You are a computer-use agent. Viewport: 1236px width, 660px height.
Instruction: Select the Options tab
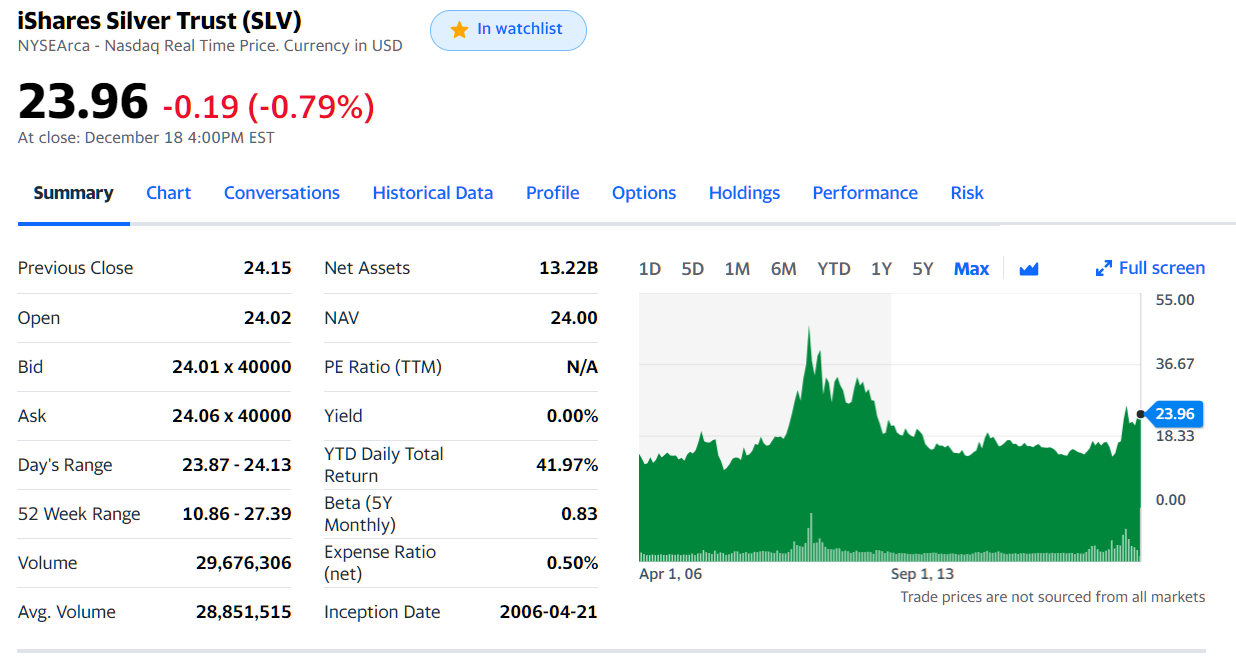[644, 193]
